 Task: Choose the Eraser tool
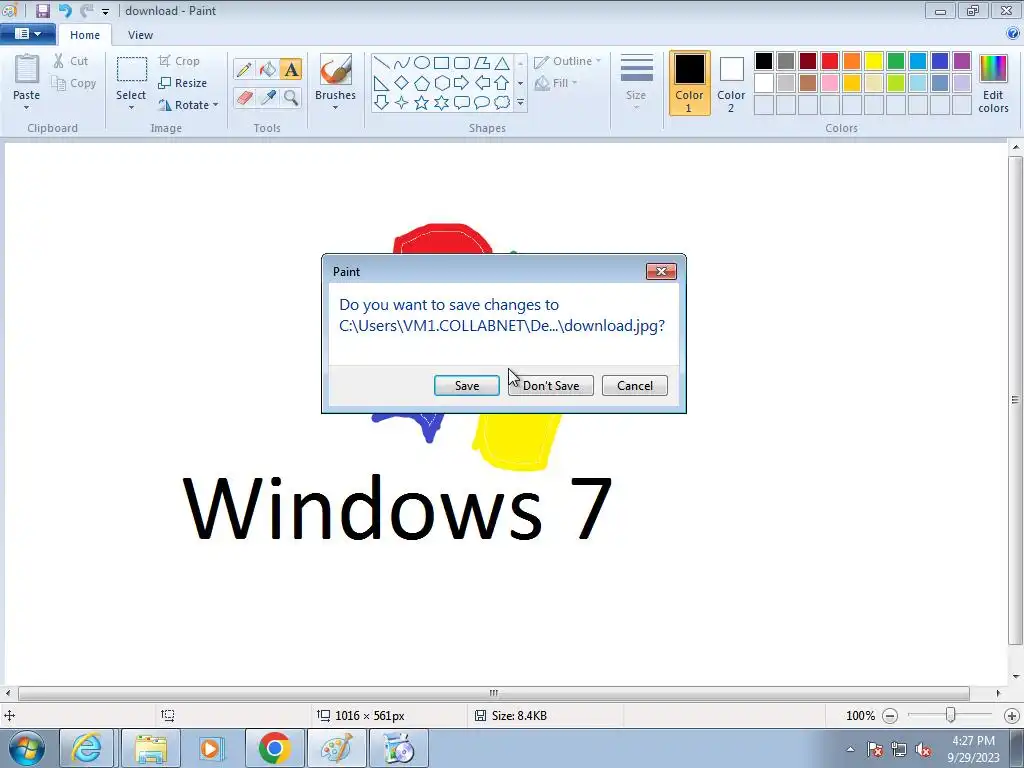(244, 97)
